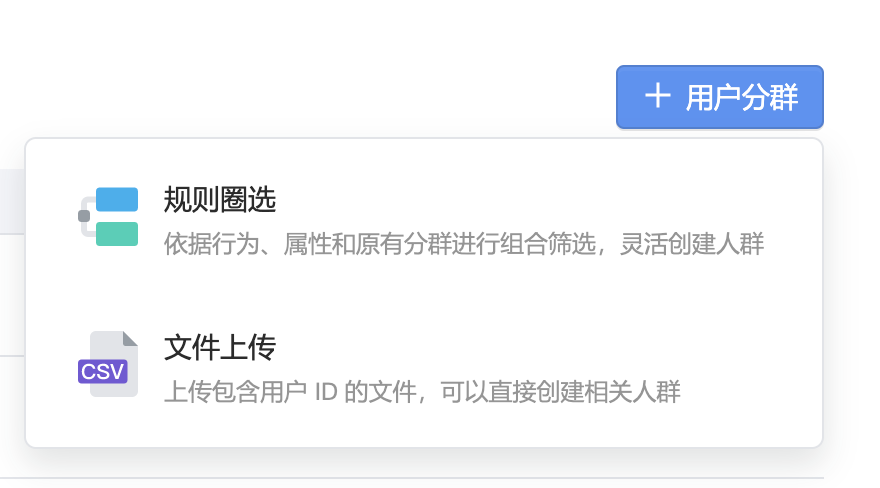Image resolution: width=880 pixels, height=488 pixels.
Task: Click green block in 规则圈选 icon
Action: tap(117, 234)
